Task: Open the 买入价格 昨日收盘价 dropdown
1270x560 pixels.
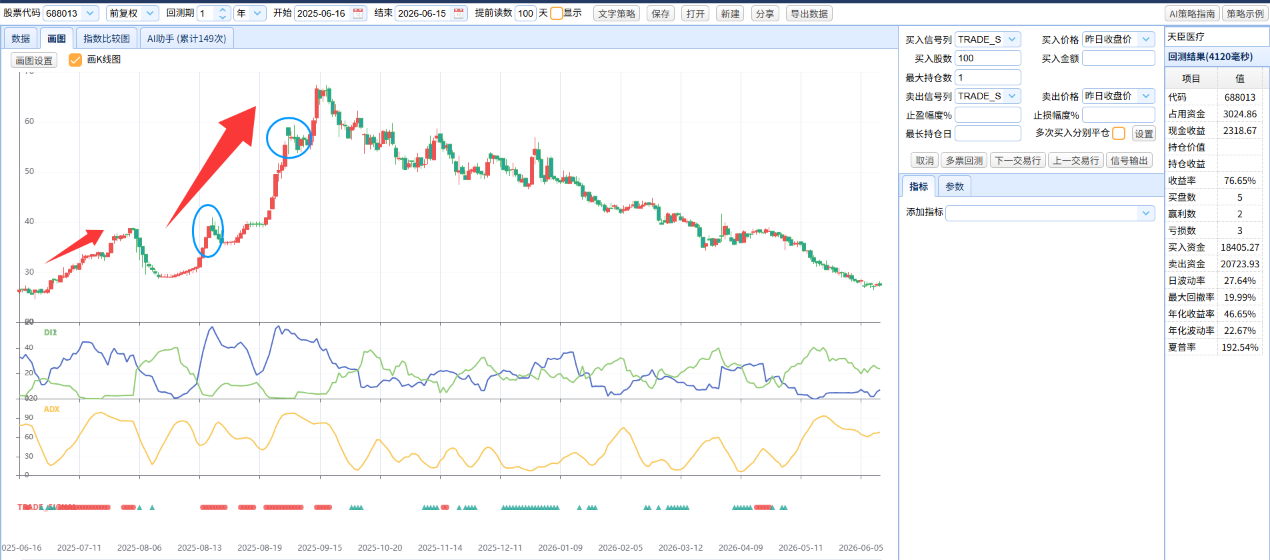Action: pos(1118,39)
